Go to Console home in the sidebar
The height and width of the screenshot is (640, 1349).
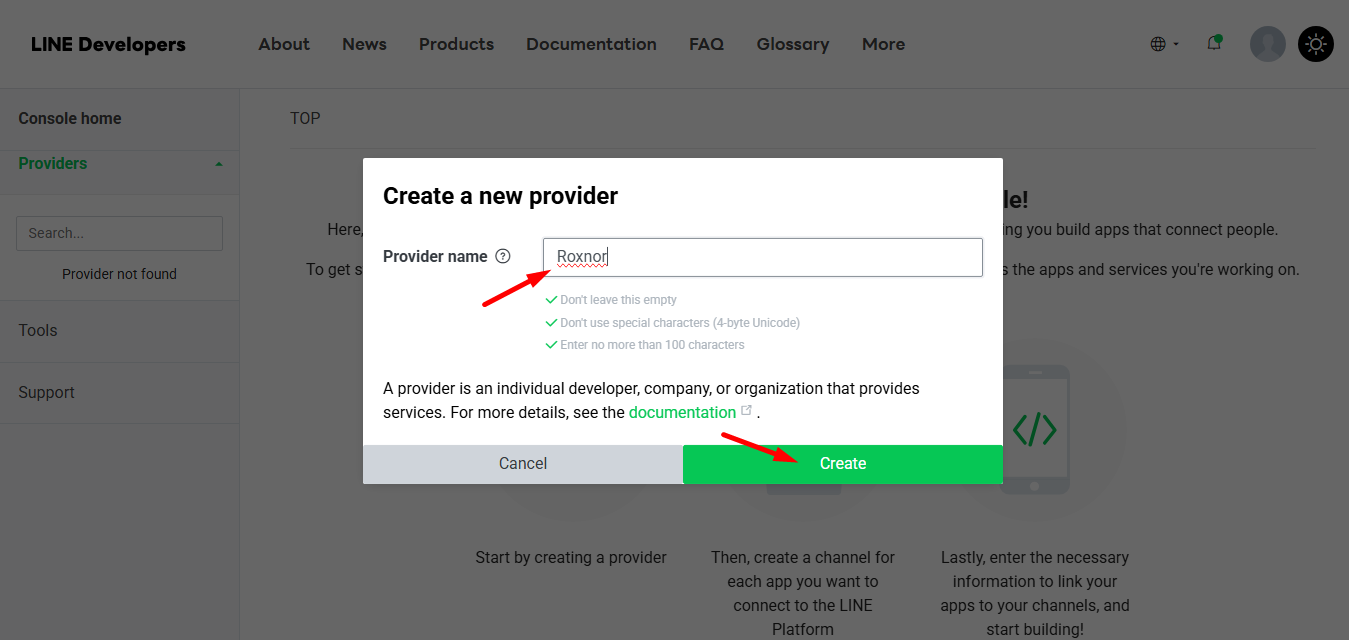(69, 118)
